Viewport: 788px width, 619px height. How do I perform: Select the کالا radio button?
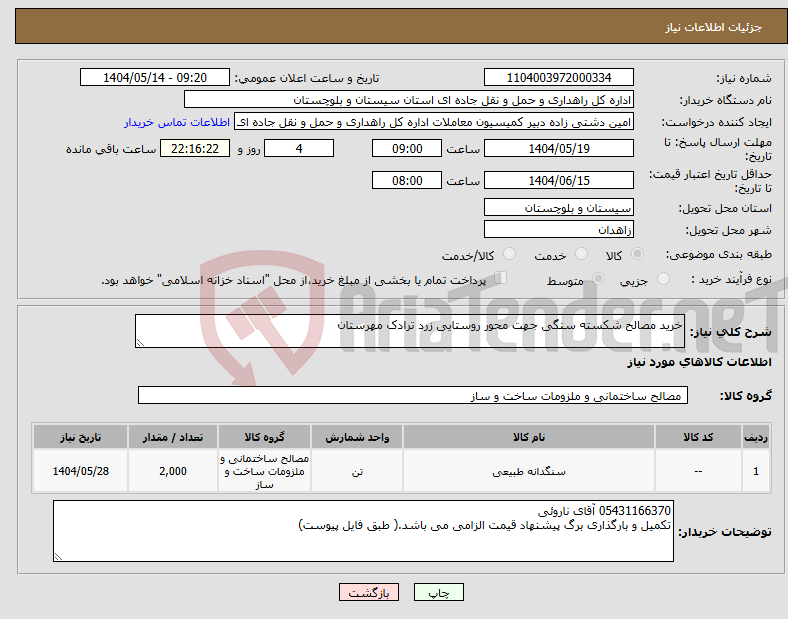637,254
